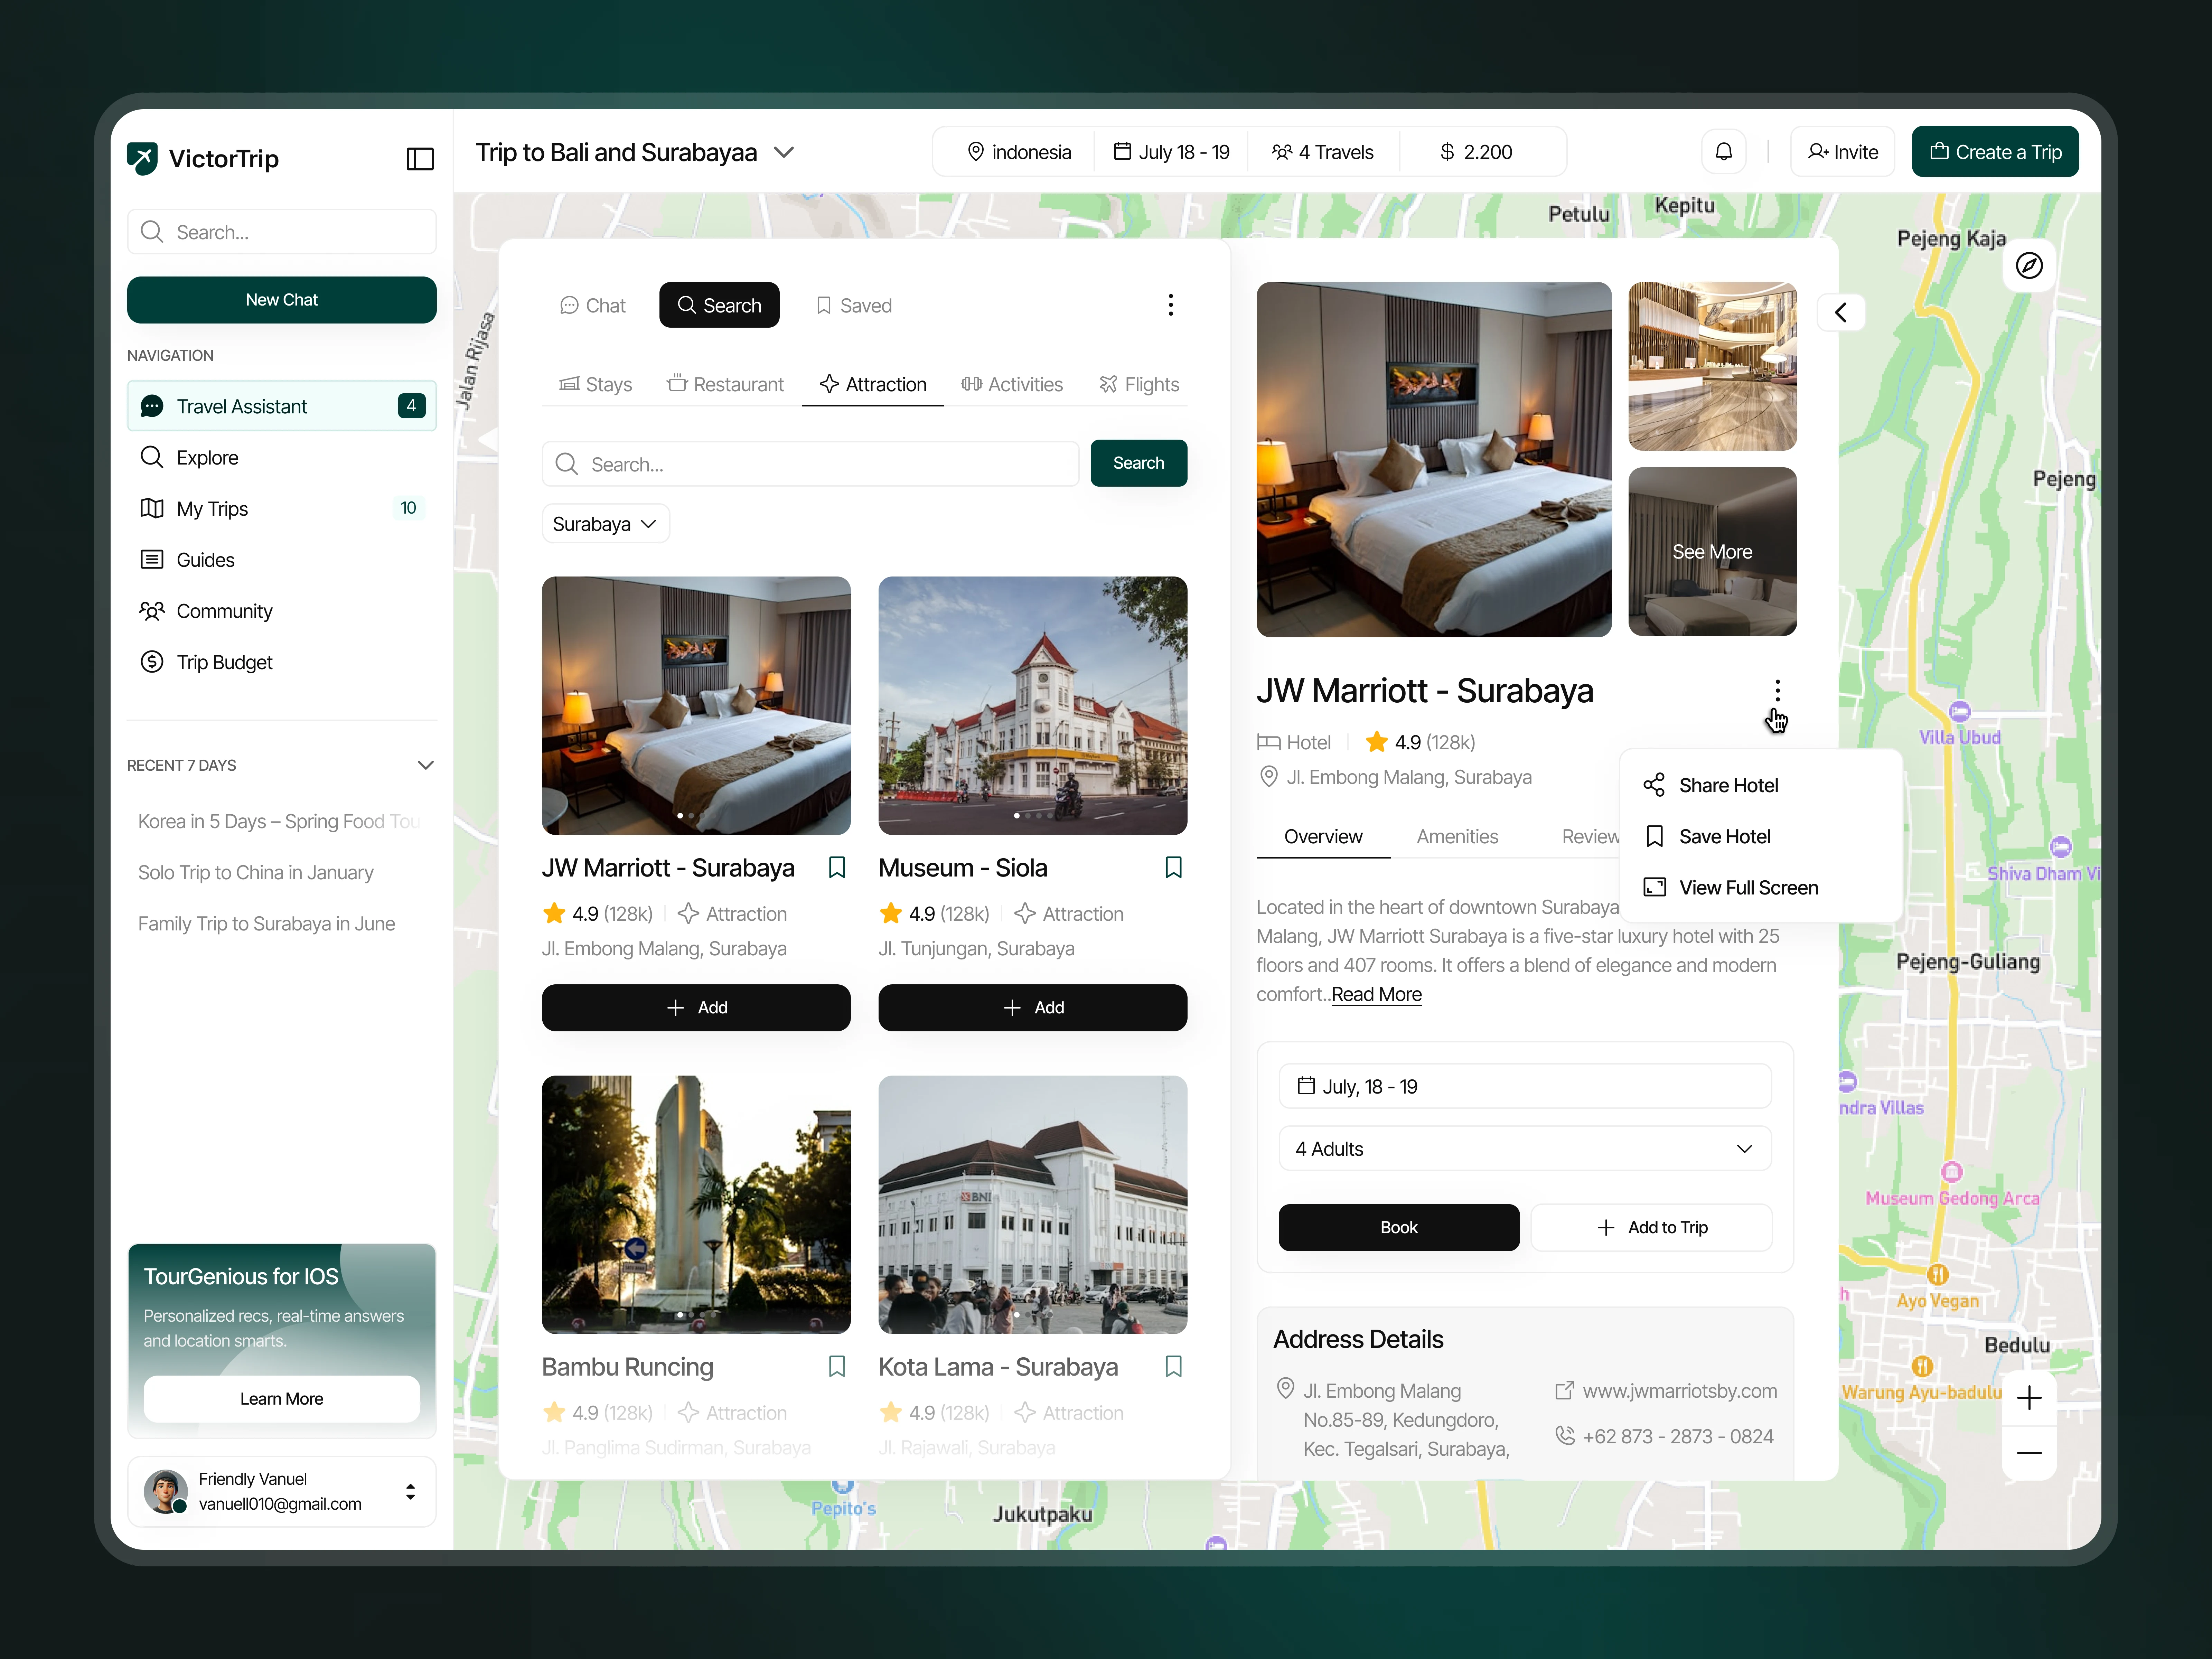The image size is (2212, 1659).
Task: Collapse the sidebar panel icon
Action: (420, 159)
